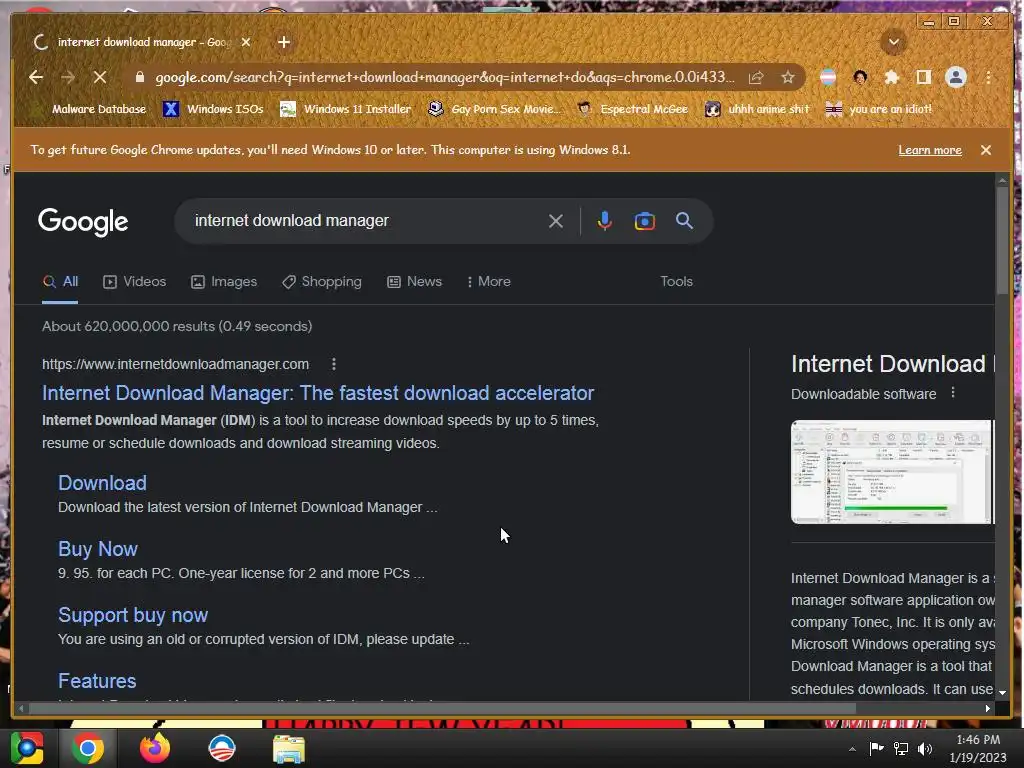Switch to Videos results tab
1024x768 pixels.
135,281
